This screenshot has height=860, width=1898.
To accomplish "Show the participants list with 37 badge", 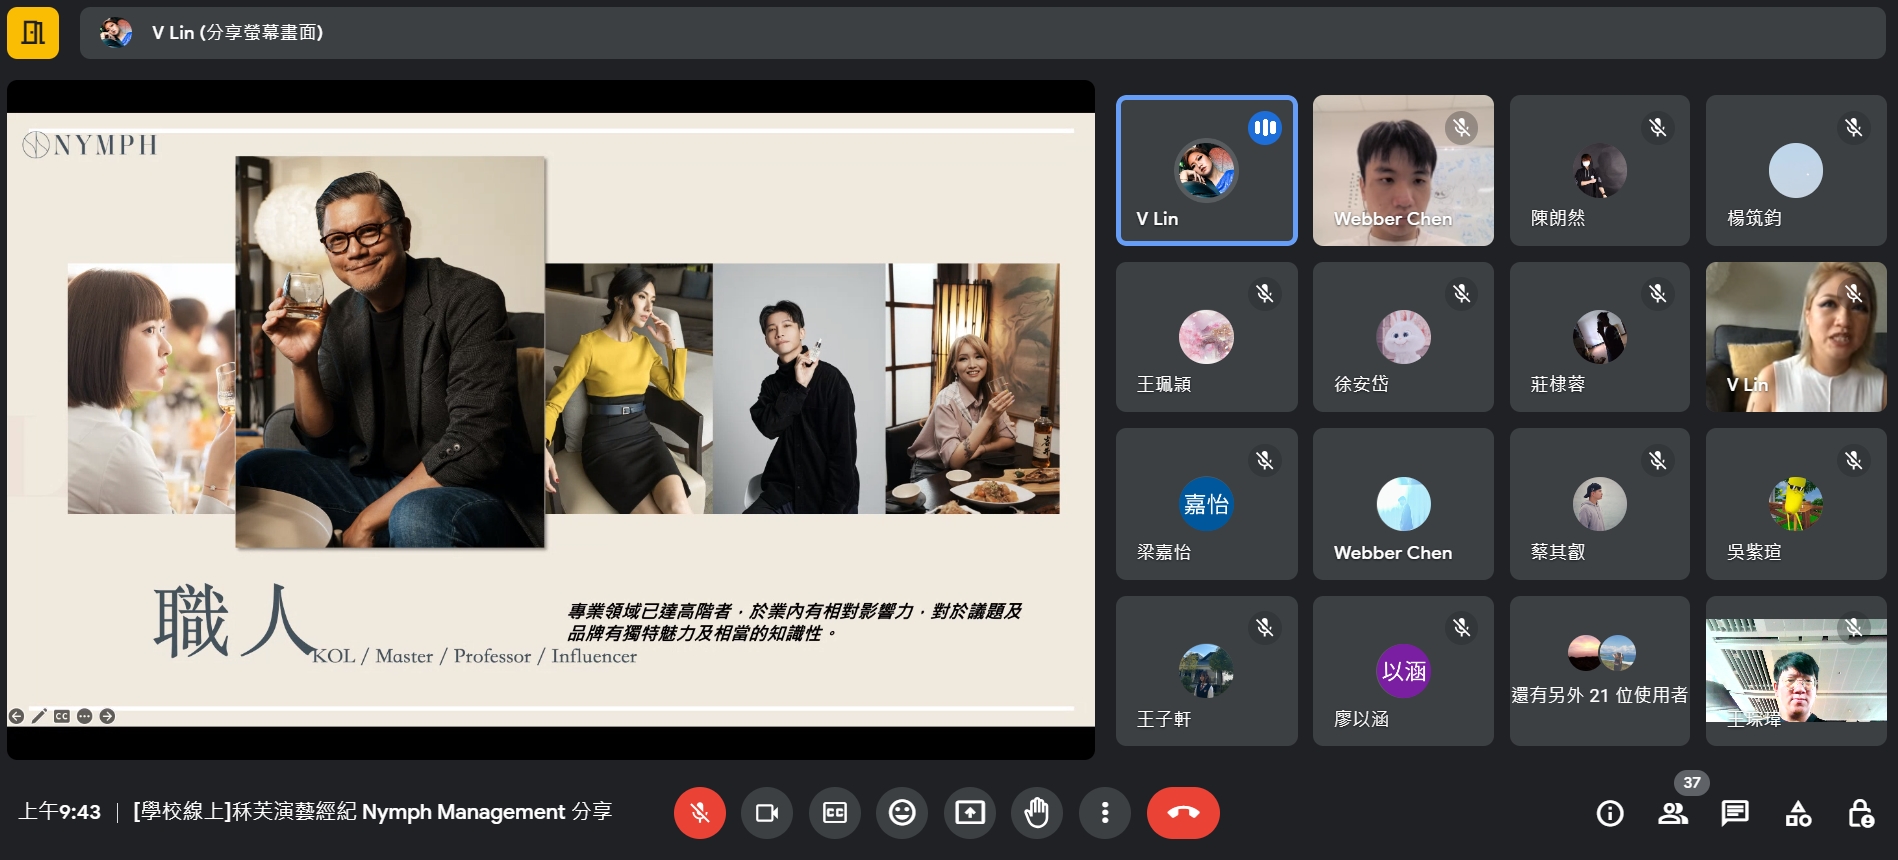I will tap(1673, 814).
